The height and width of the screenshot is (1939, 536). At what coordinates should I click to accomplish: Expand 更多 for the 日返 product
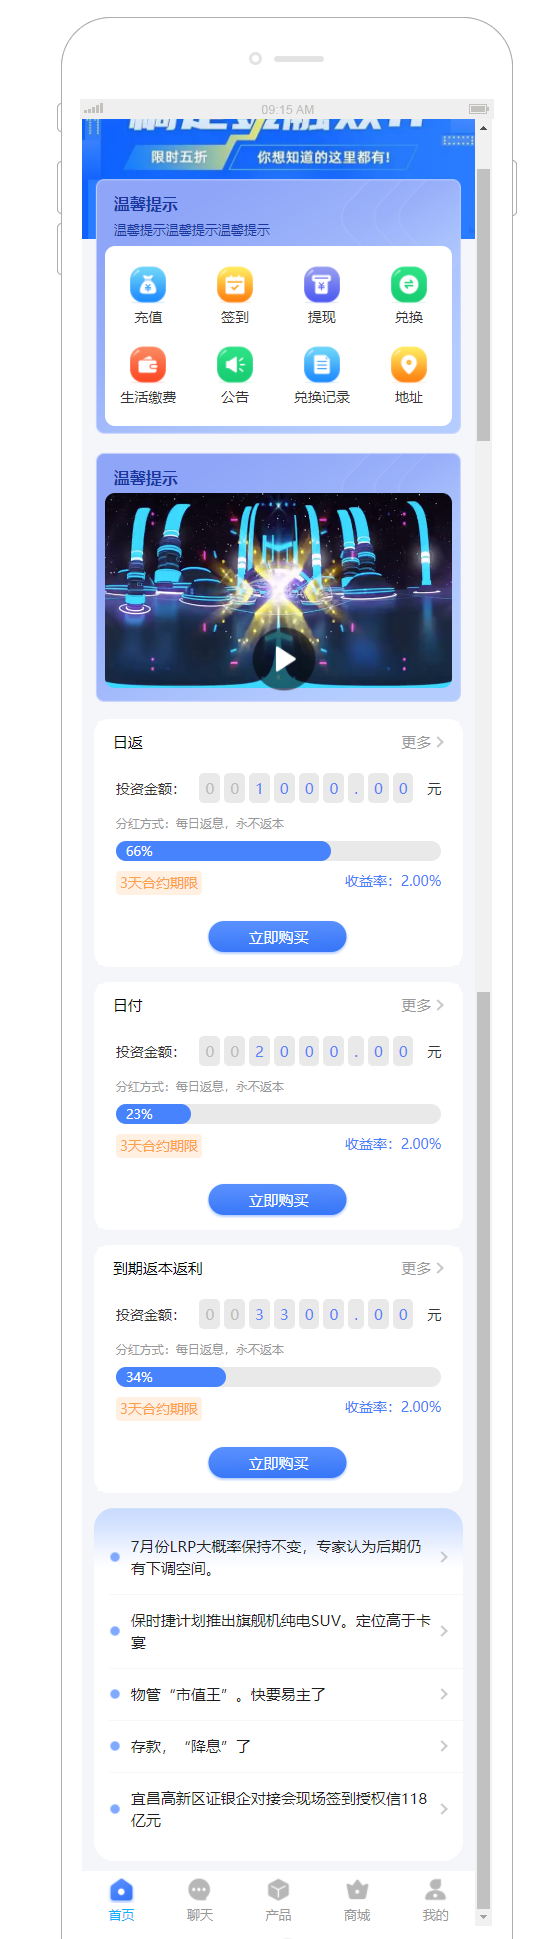click(x=423, y=742)
